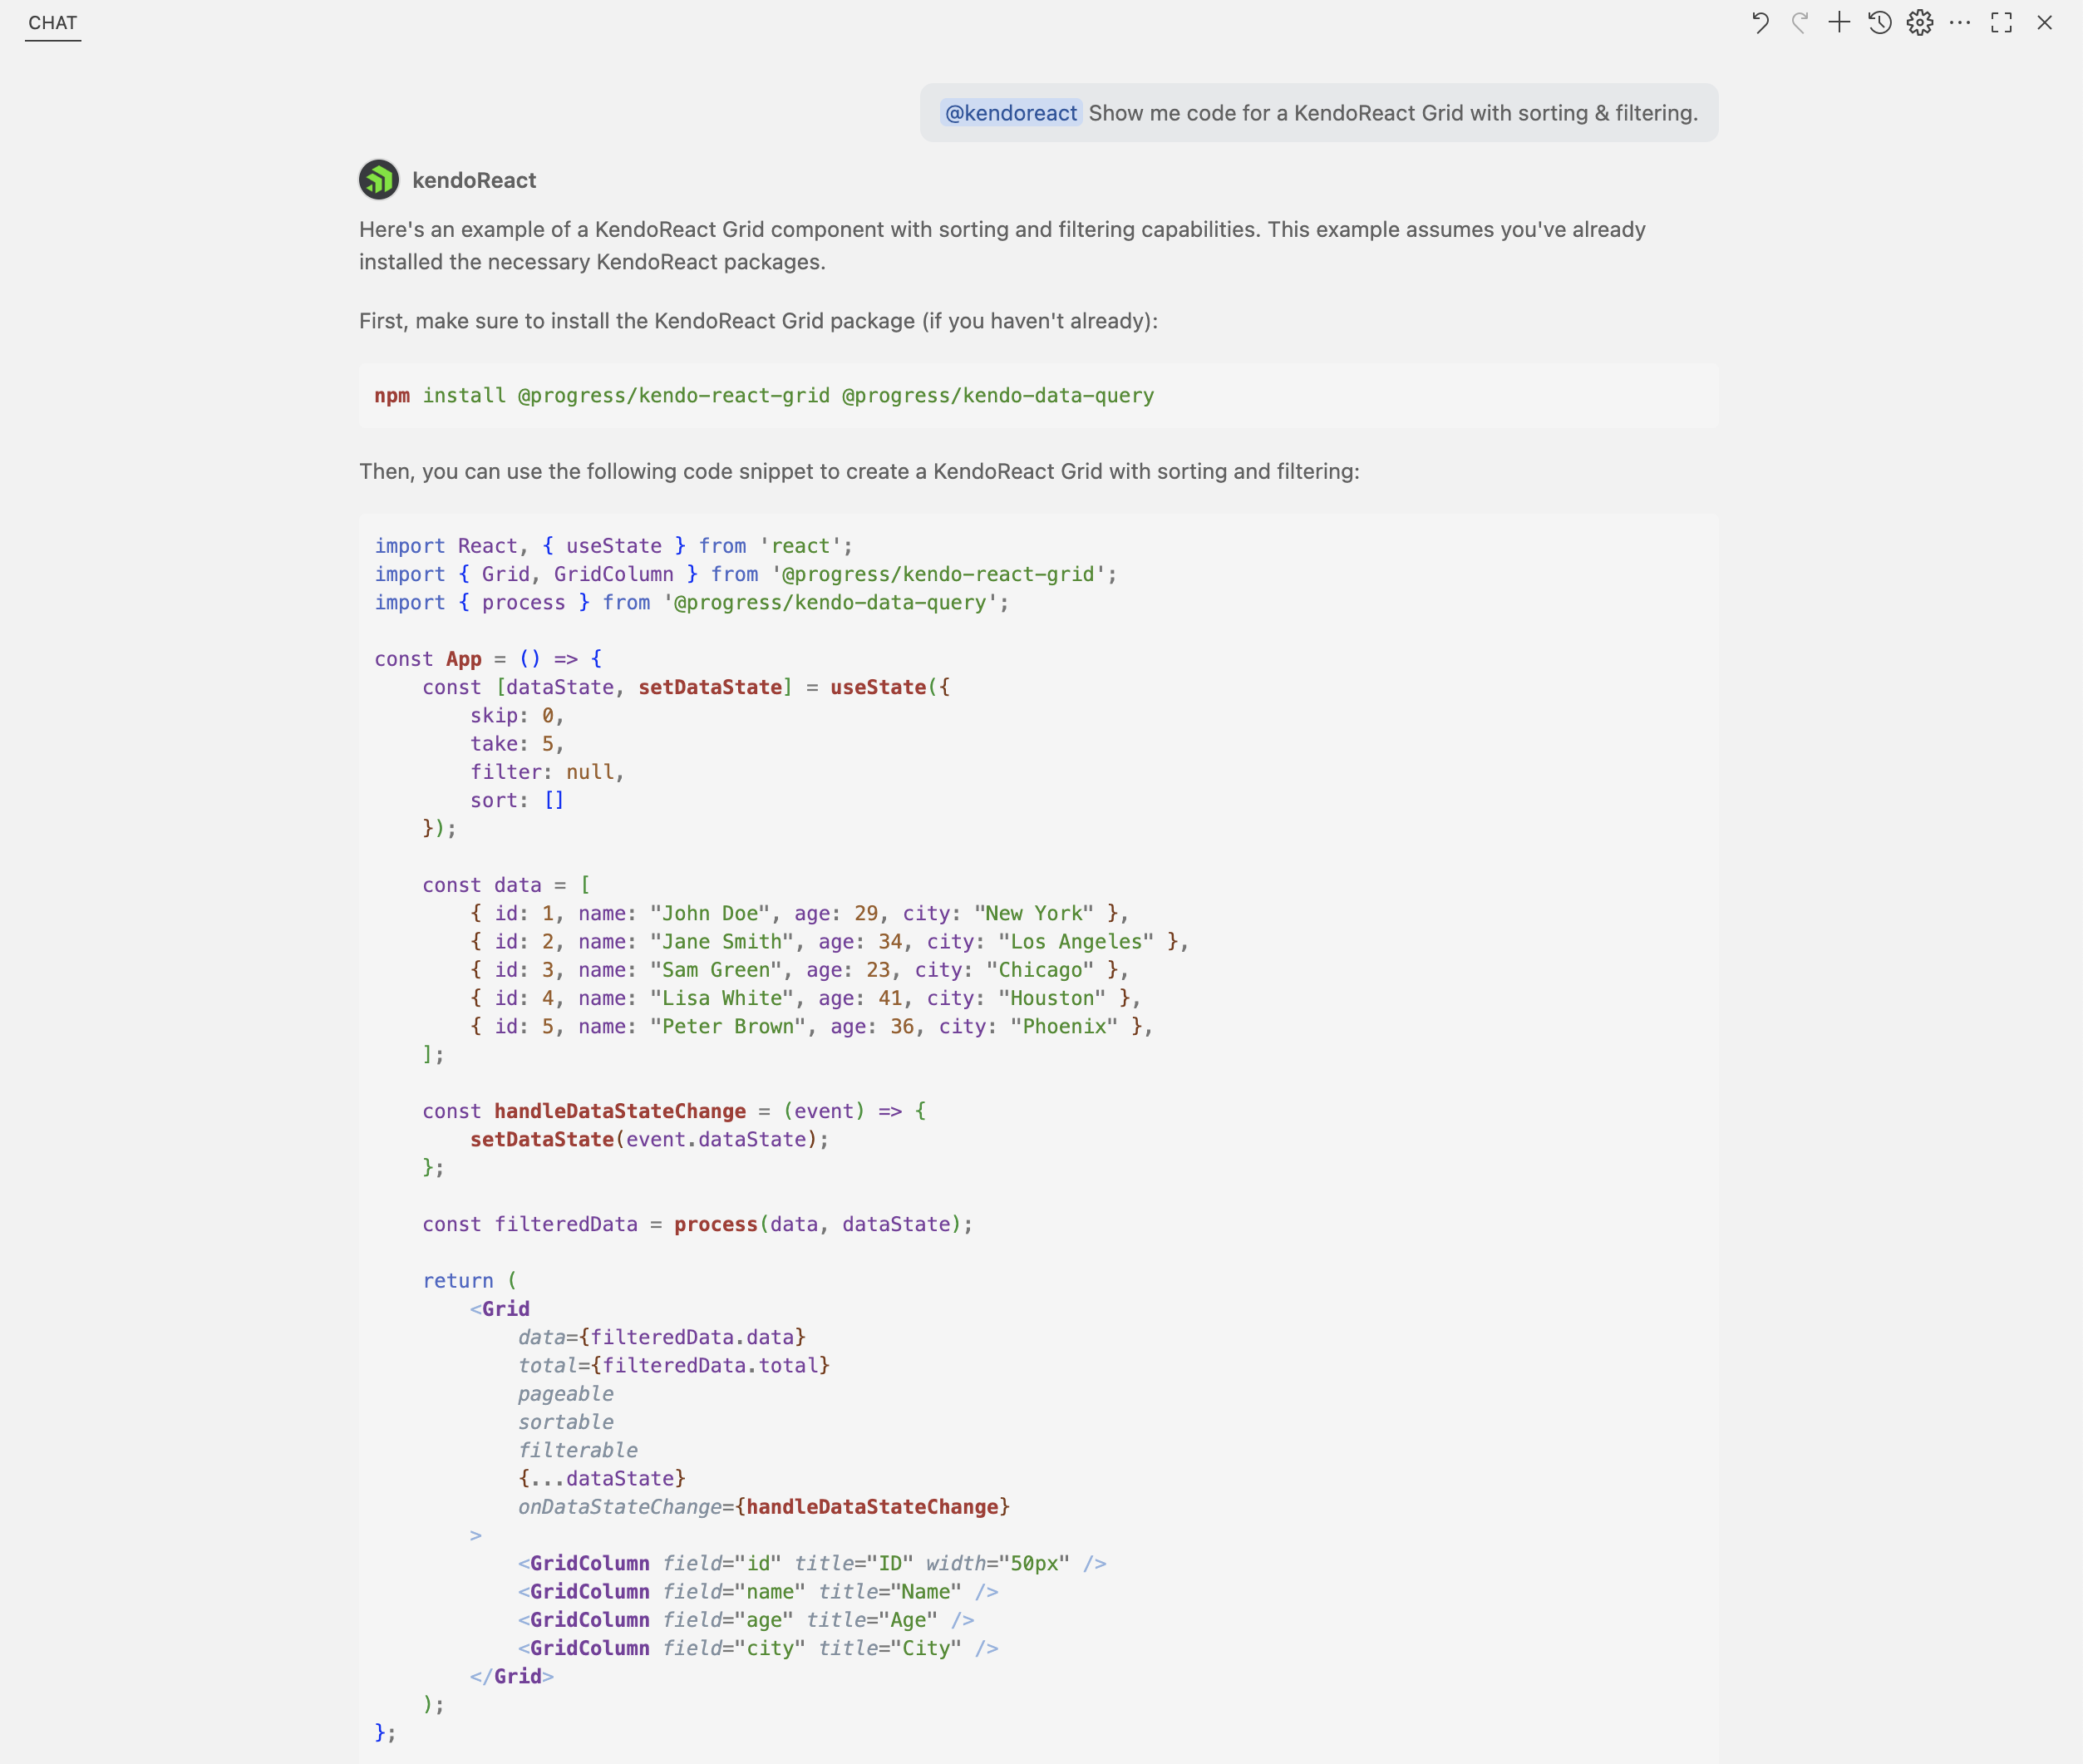Click the import Grid, GridColumn line
2083x1764 pixels.
(745, 574)
